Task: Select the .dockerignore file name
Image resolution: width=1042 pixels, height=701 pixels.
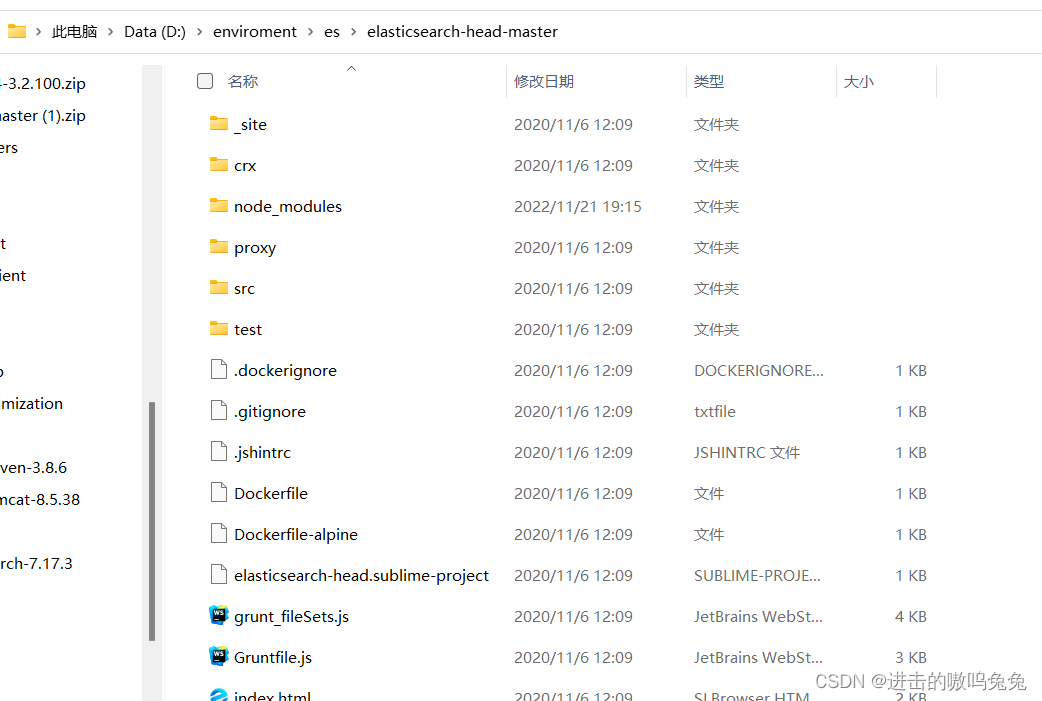Action: coord(285,371)
